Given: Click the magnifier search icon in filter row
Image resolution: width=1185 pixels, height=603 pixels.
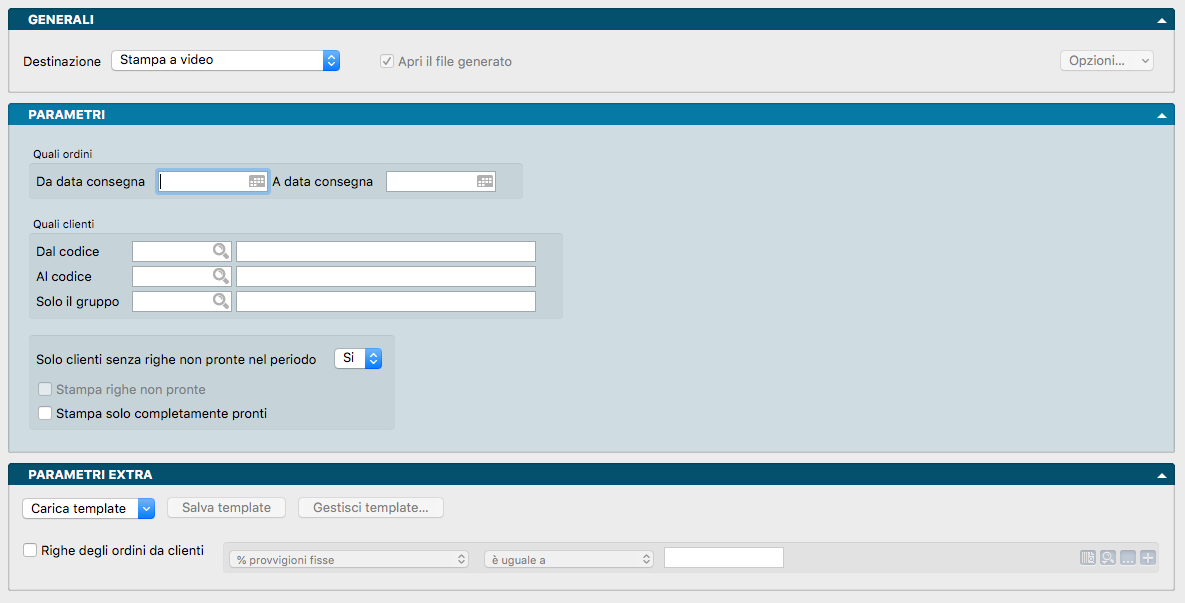Looking at the screenshot, I should point(1108,558).
